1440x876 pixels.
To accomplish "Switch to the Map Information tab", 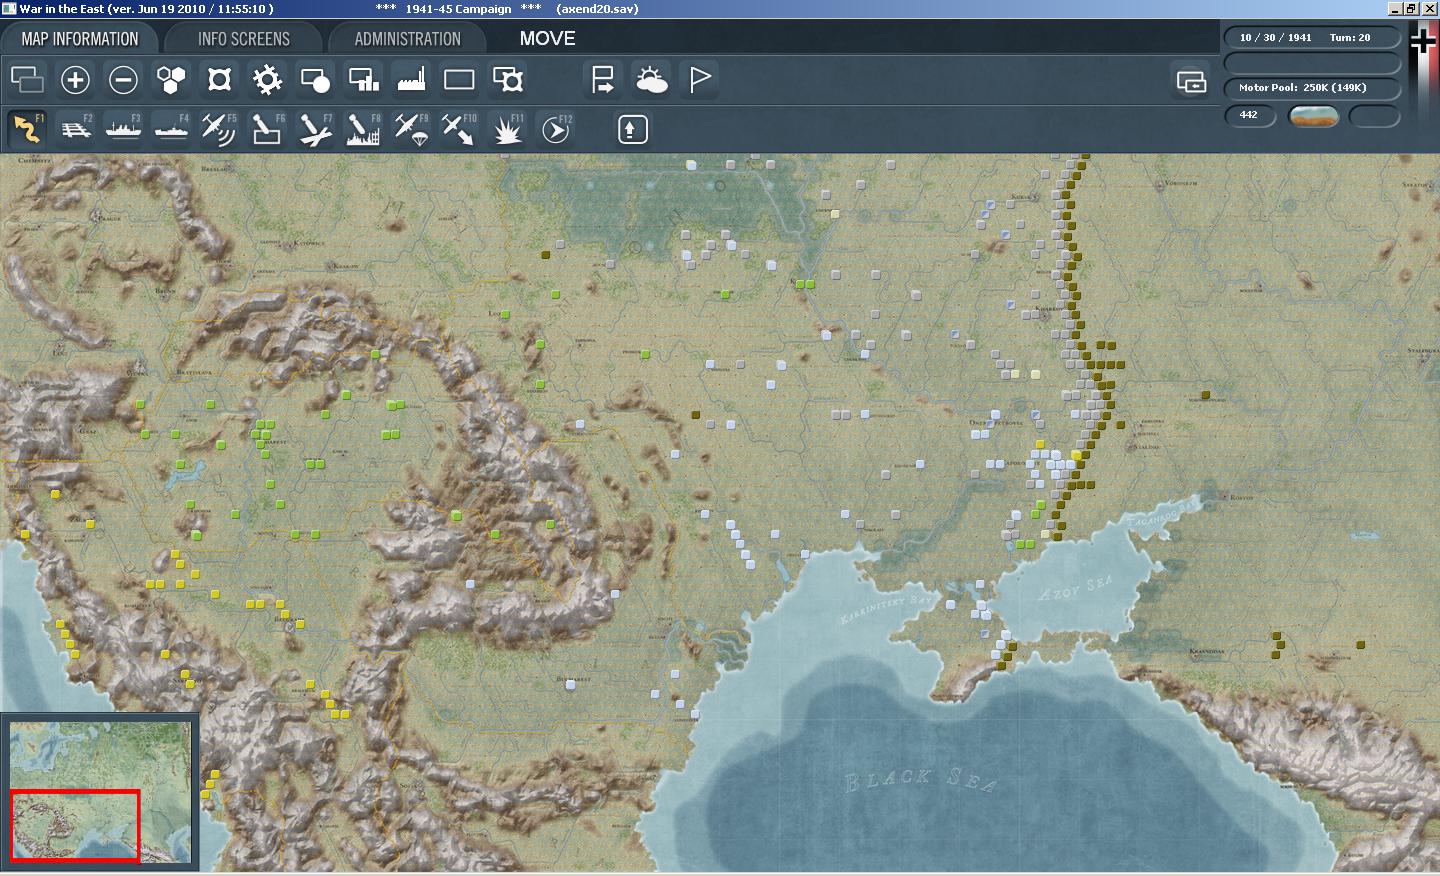I will (x=80, y=39).
